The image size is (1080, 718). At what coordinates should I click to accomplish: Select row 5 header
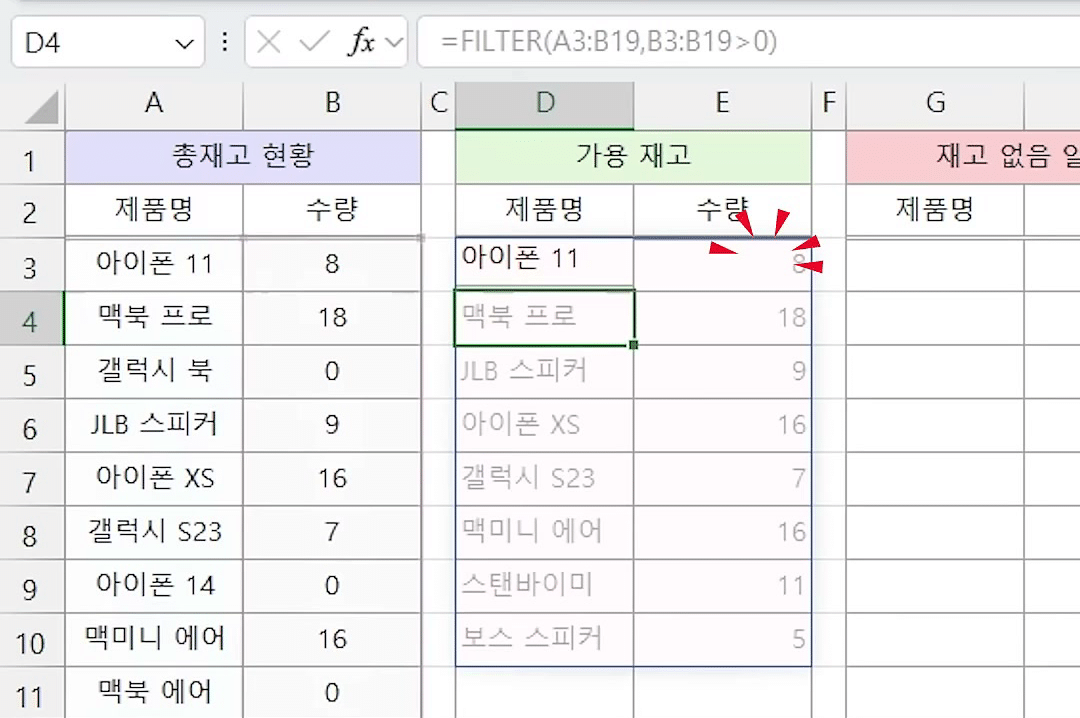click(x=32, y=372)
